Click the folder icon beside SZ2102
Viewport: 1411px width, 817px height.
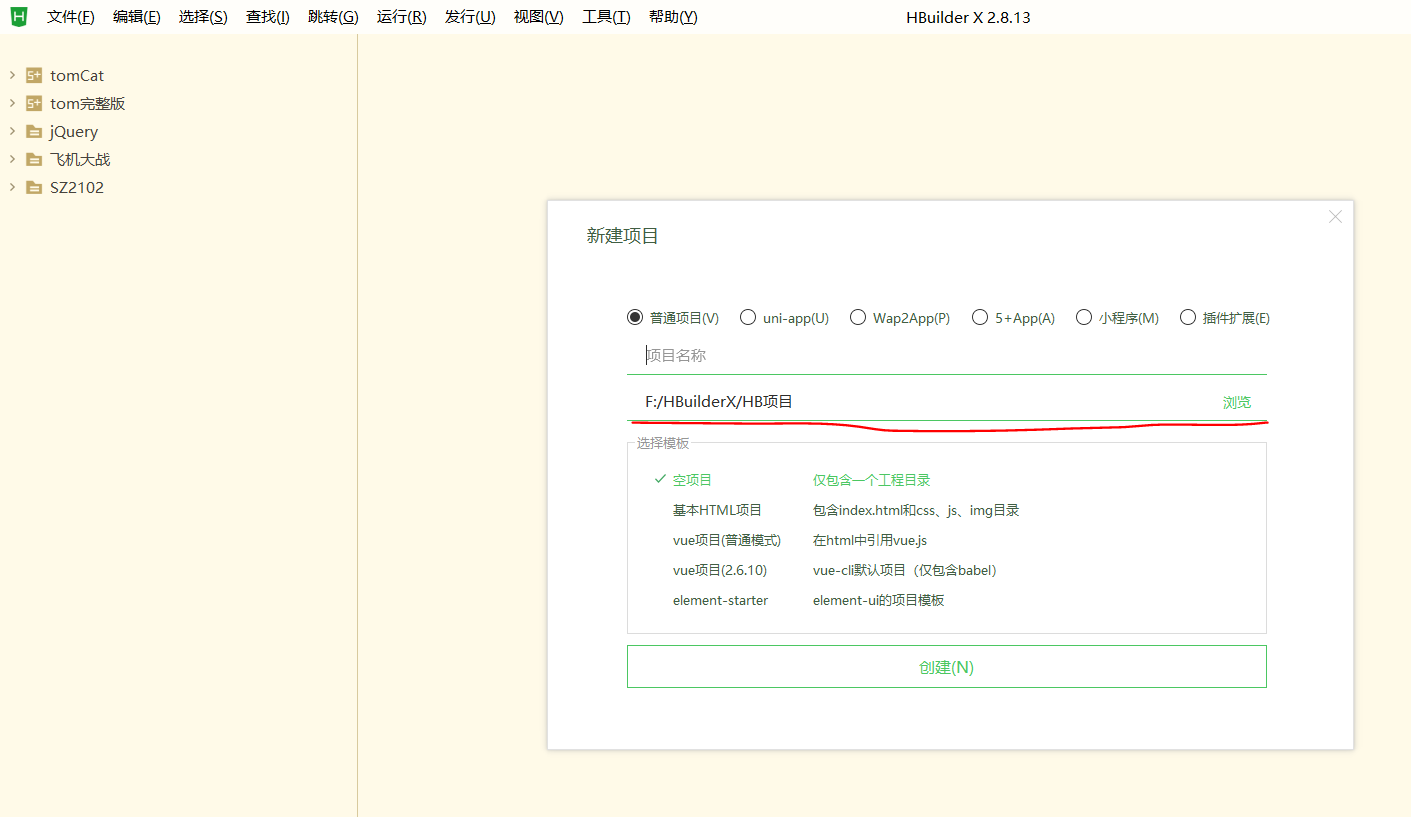pyautogui.click(x=33, y=187)
